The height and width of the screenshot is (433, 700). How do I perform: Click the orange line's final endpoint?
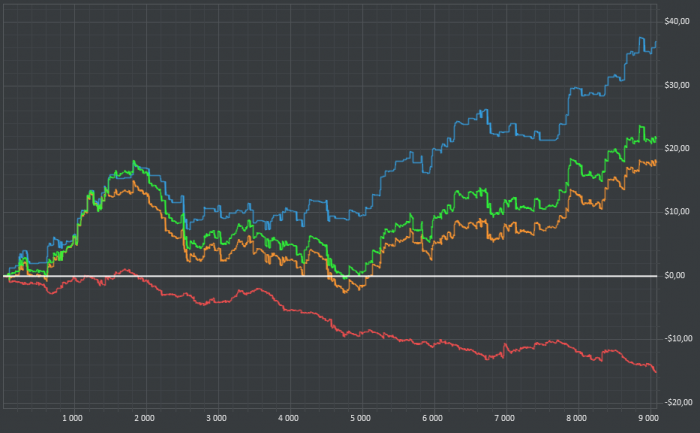(x=656, y=161)
